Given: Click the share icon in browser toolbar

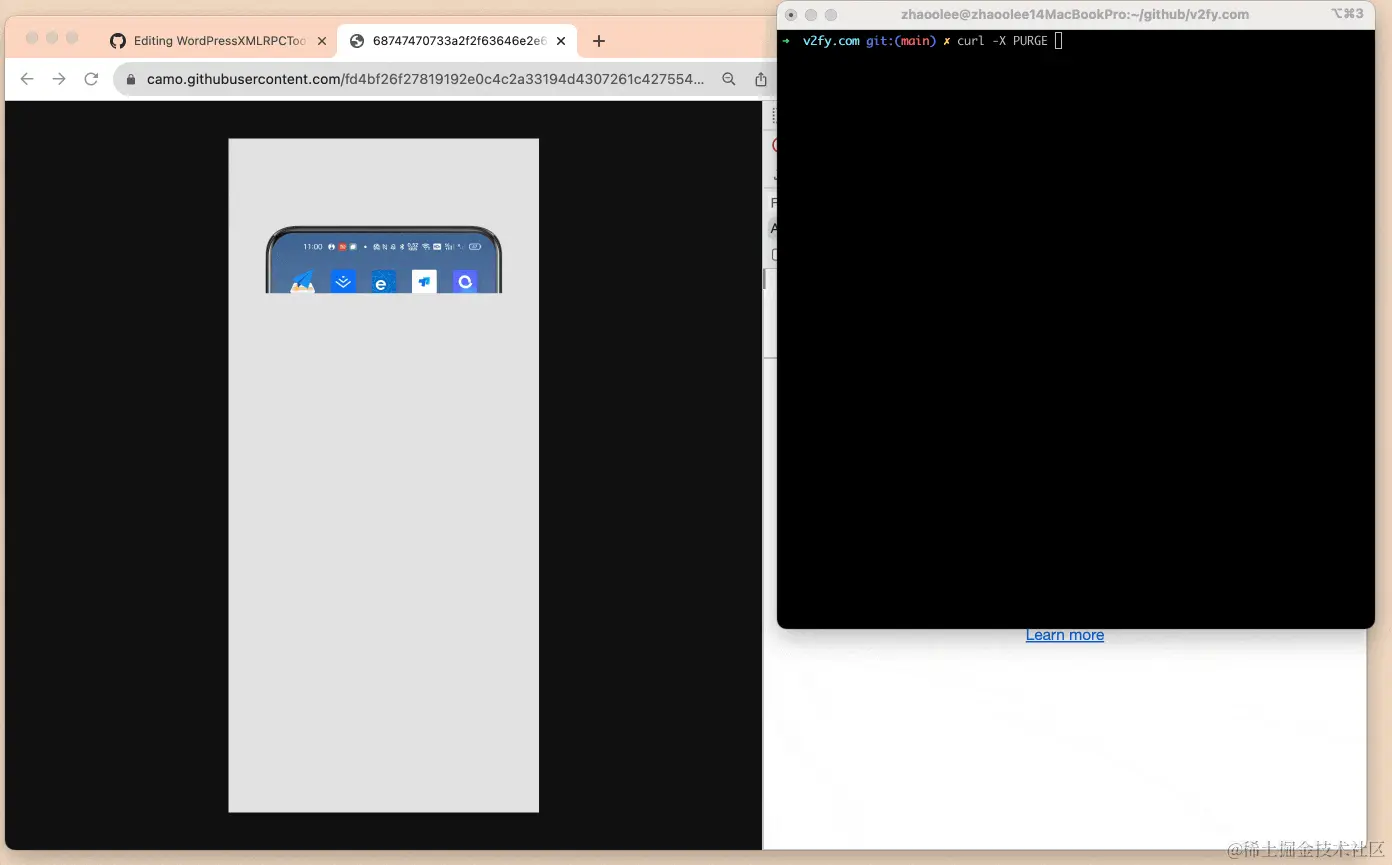Looking at the screenshot, I should 761,79.
